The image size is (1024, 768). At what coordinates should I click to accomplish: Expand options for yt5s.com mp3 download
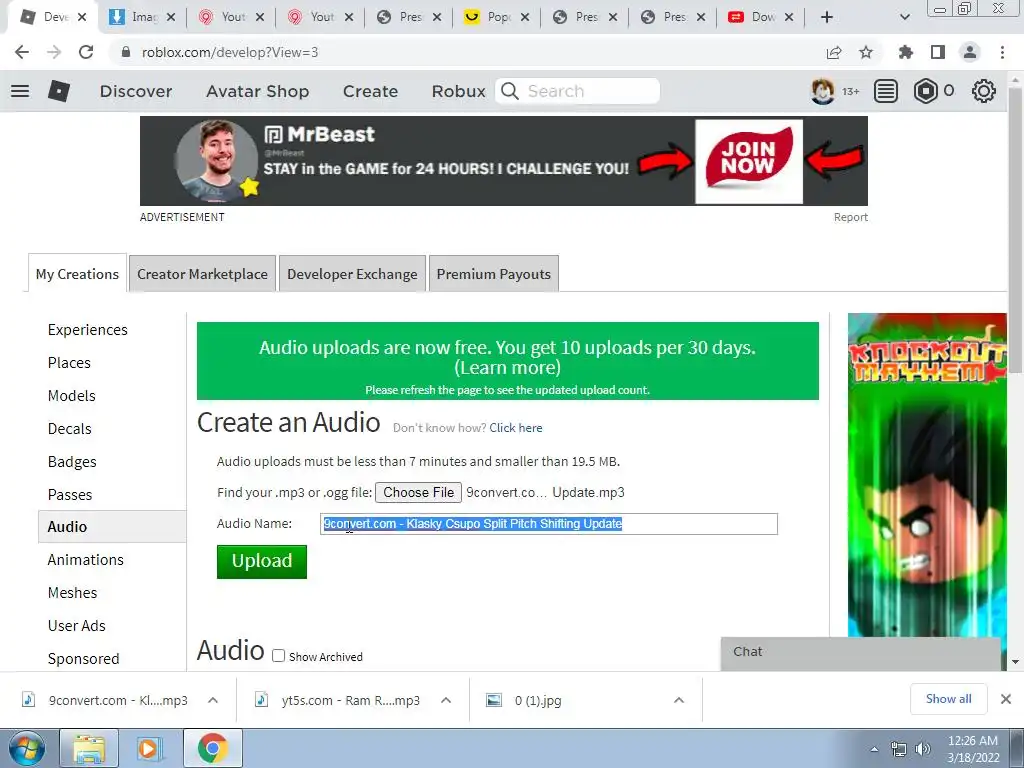446,700
